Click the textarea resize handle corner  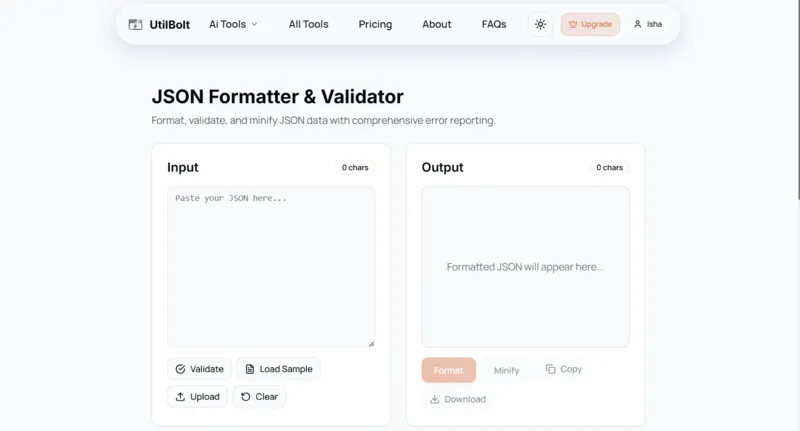point(371,344)
